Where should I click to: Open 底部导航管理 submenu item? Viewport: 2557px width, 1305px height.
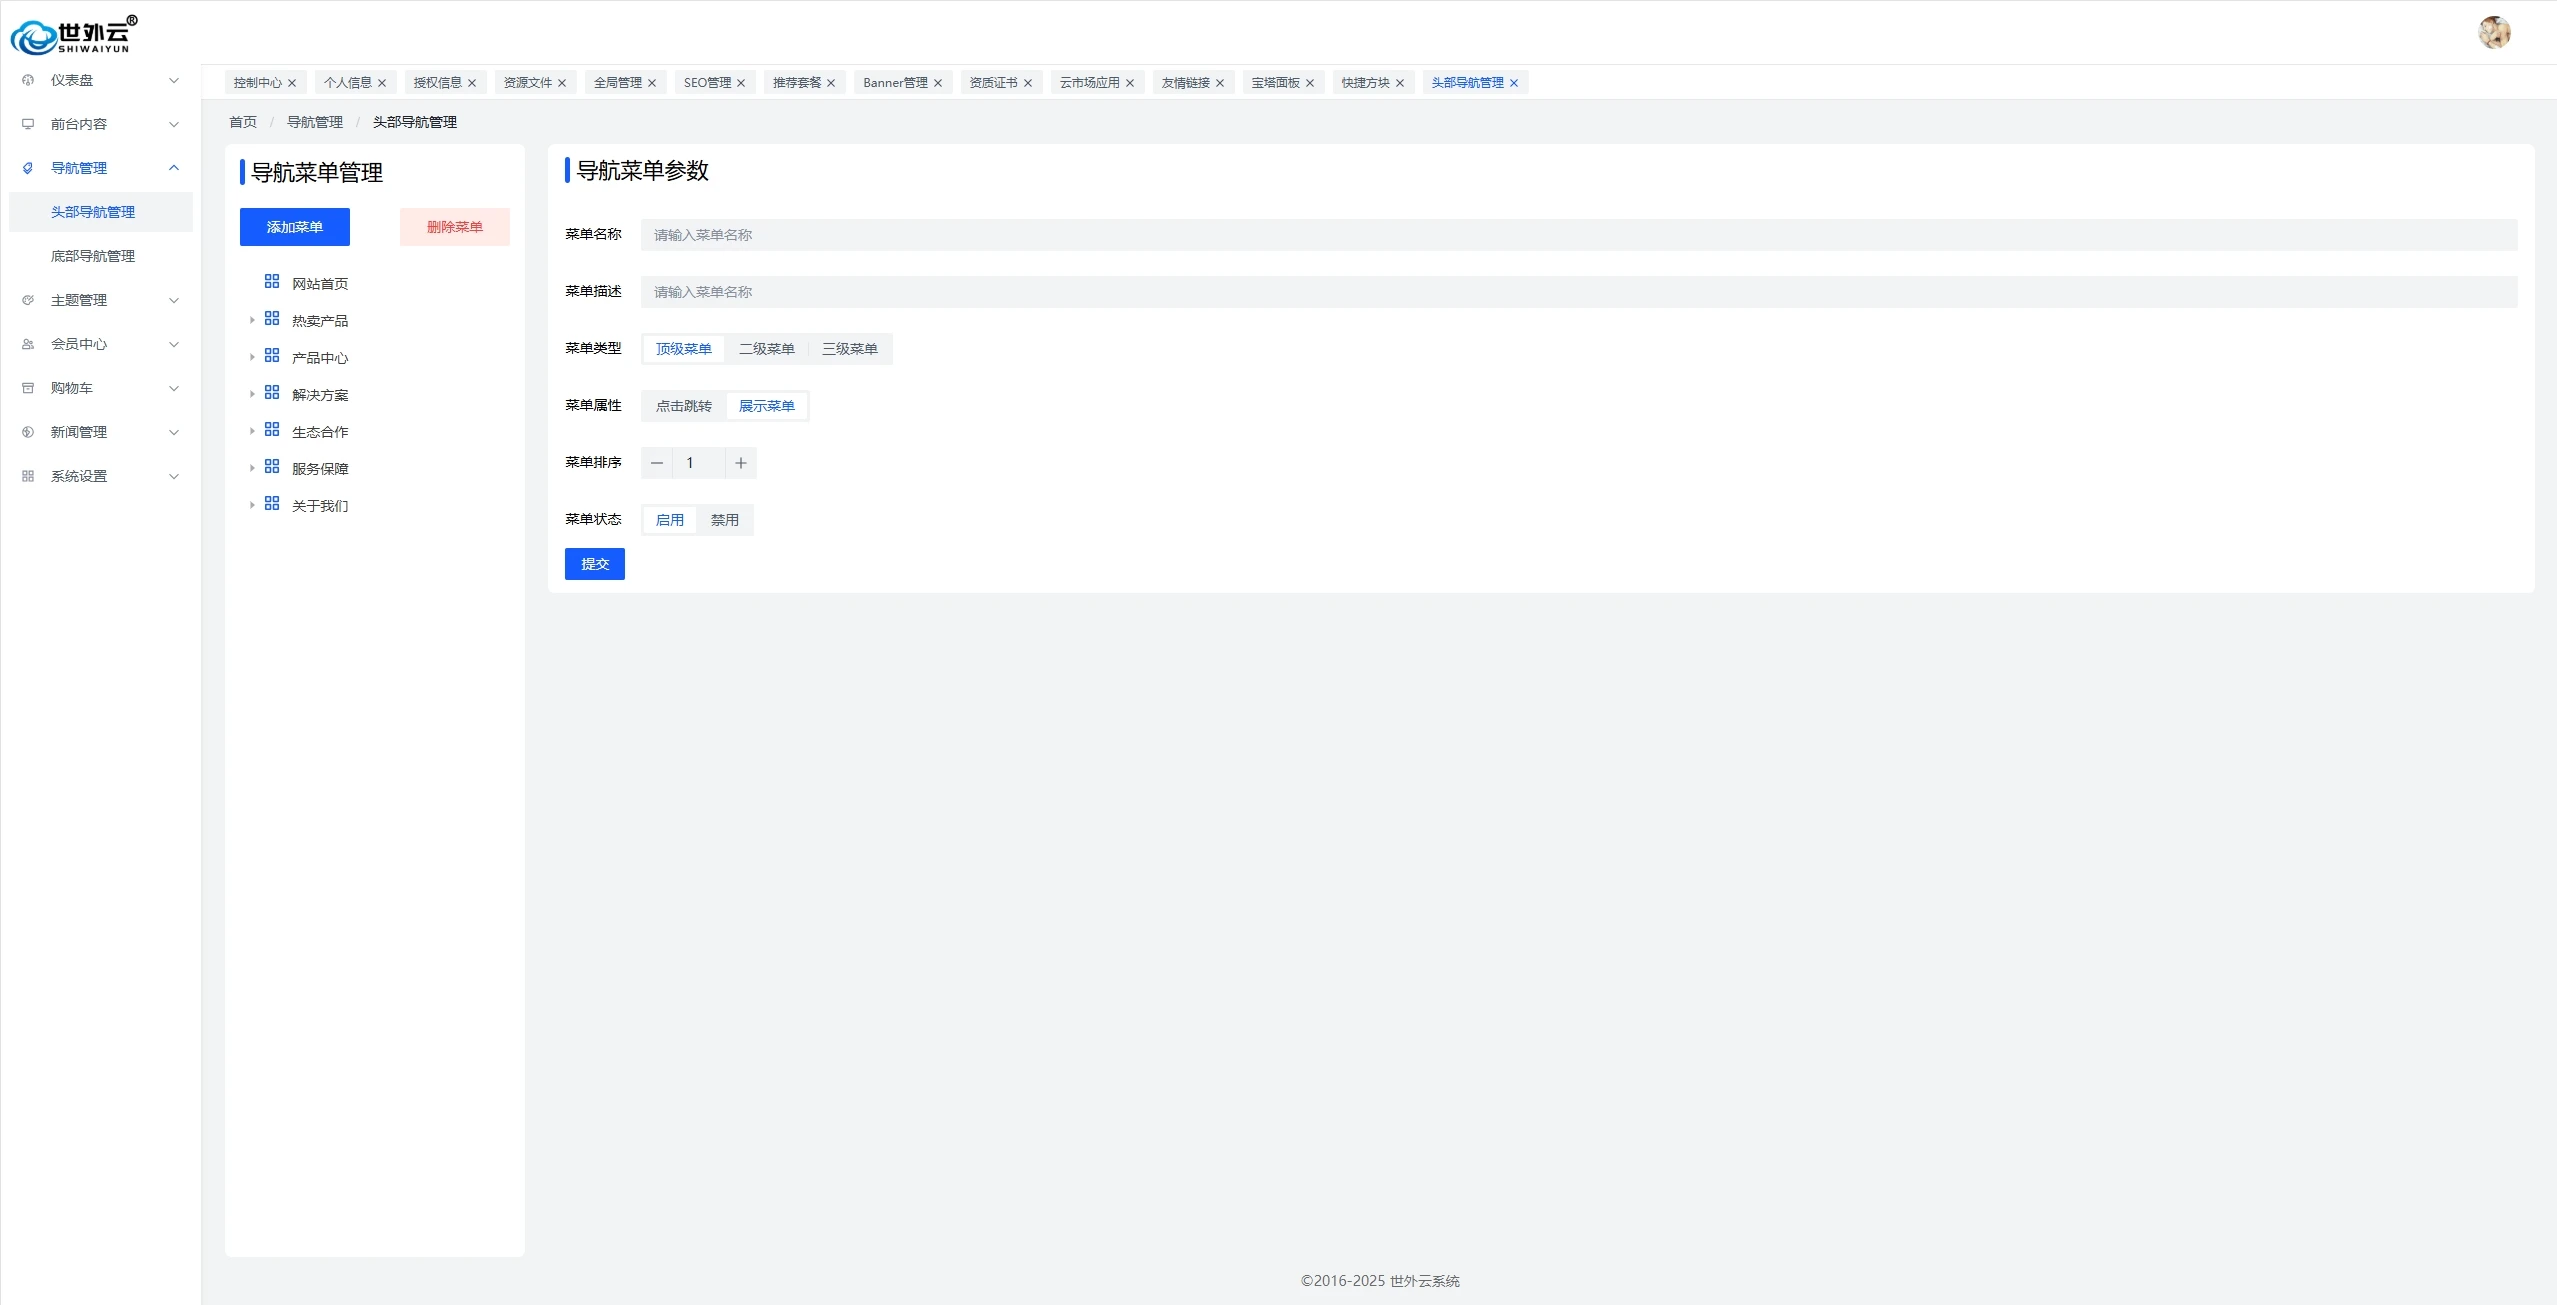click(x=93, y=256)
